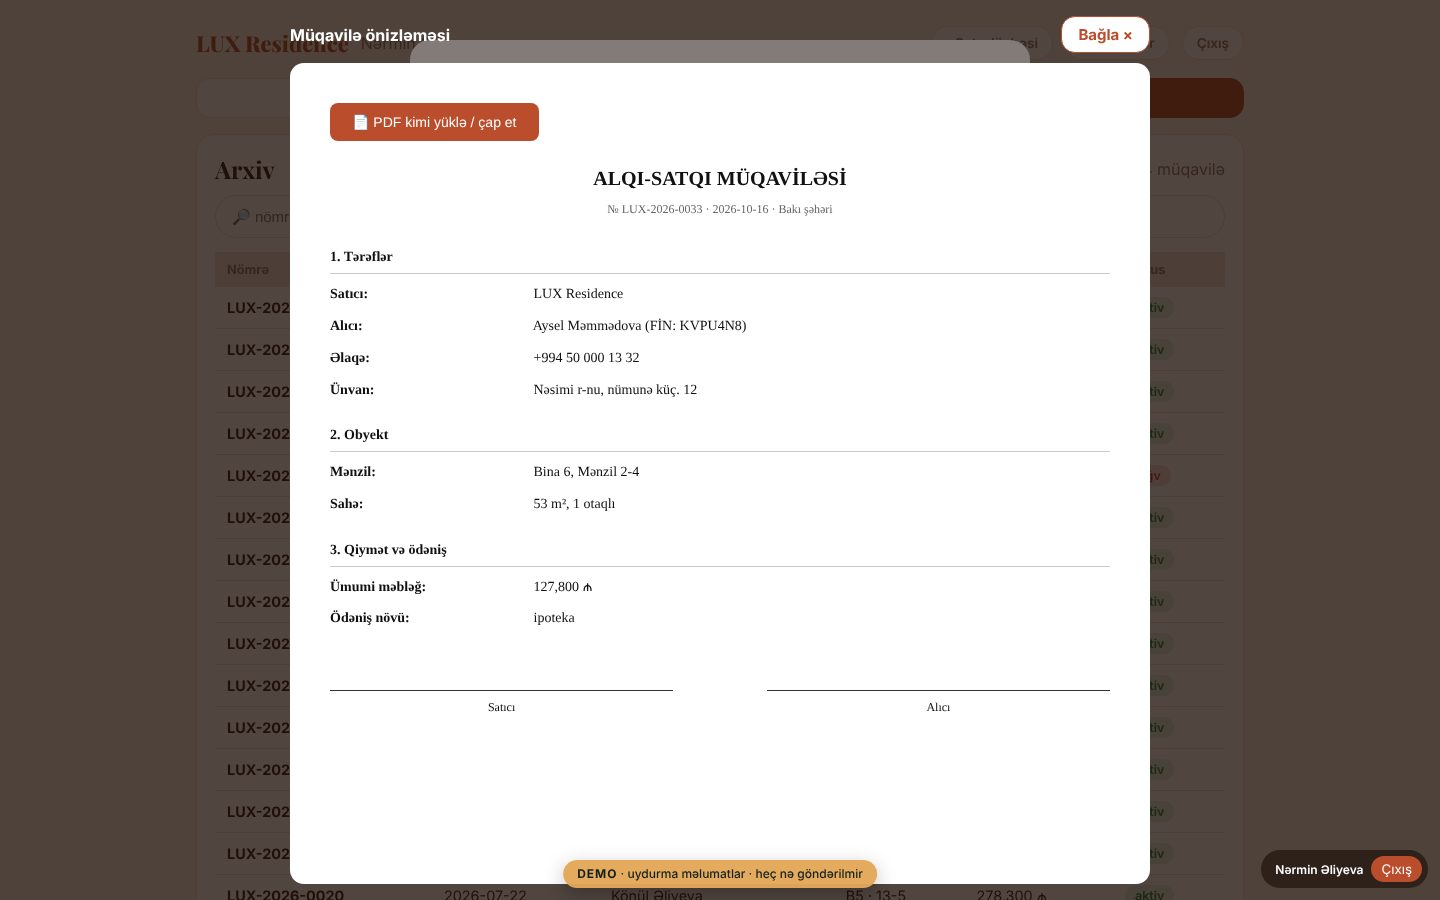Click the Çıxış button next to Nərmin Əliyeva
1440x900 pixels.
(x=1396, y=869)
